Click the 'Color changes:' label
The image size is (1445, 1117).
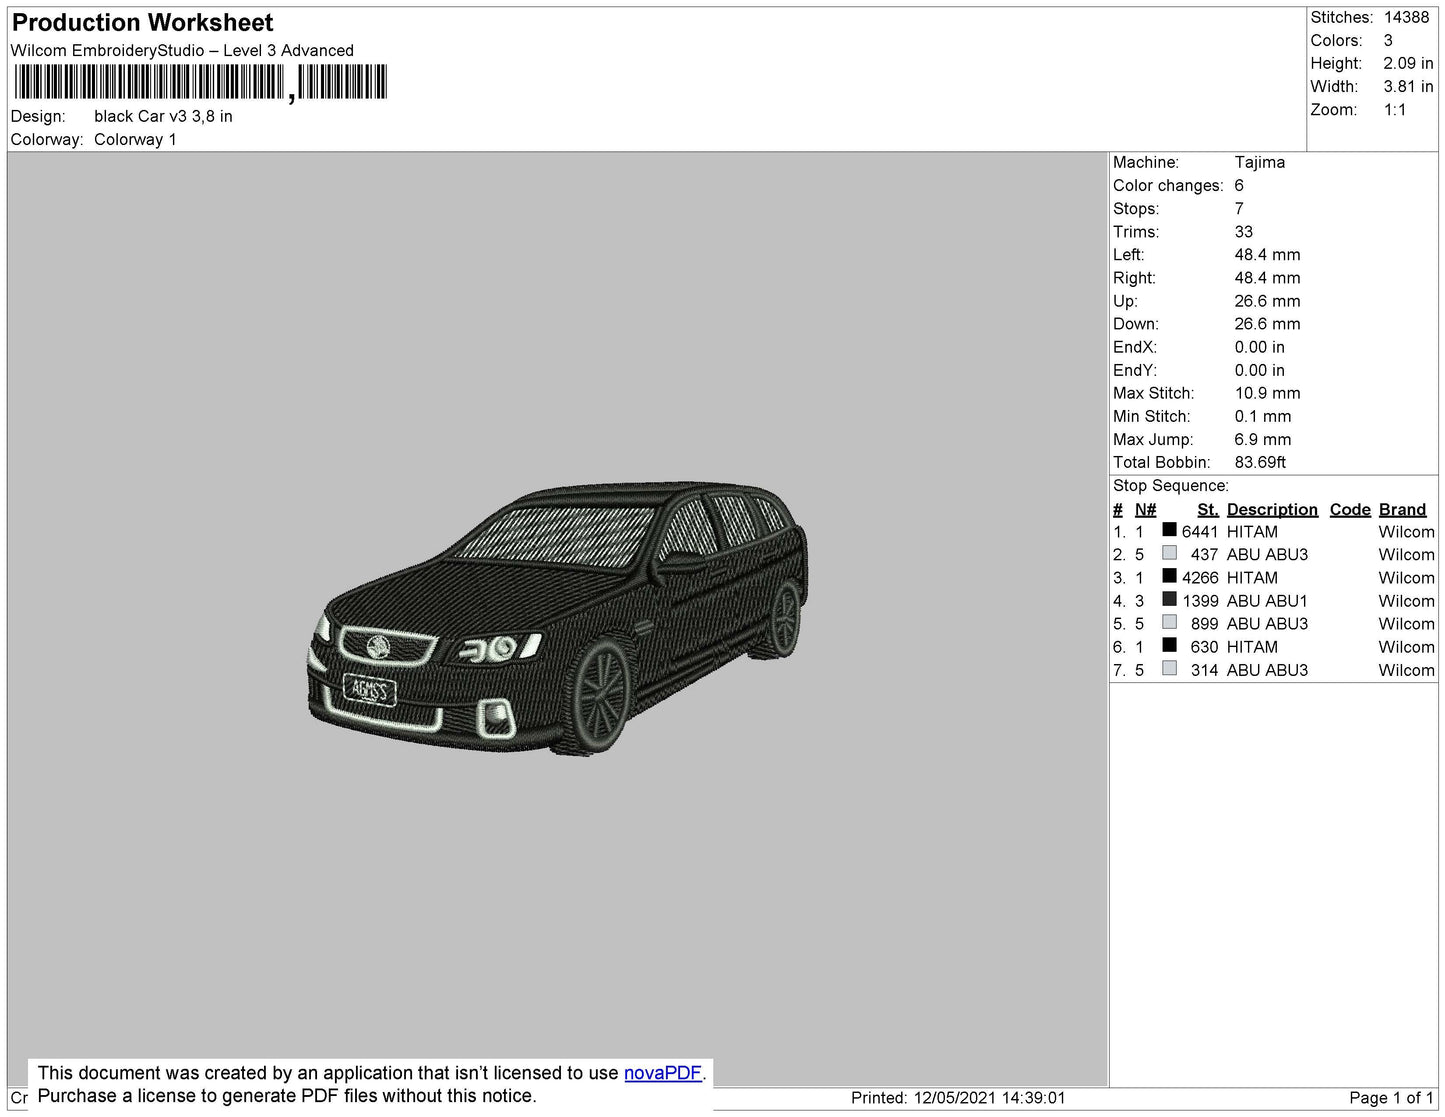(x=1168, y=186)
